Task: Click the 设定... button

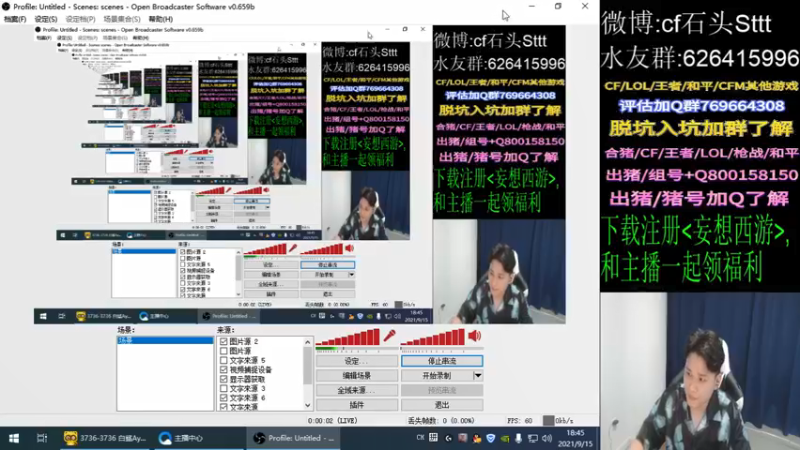Action: (x=357, y=361)
